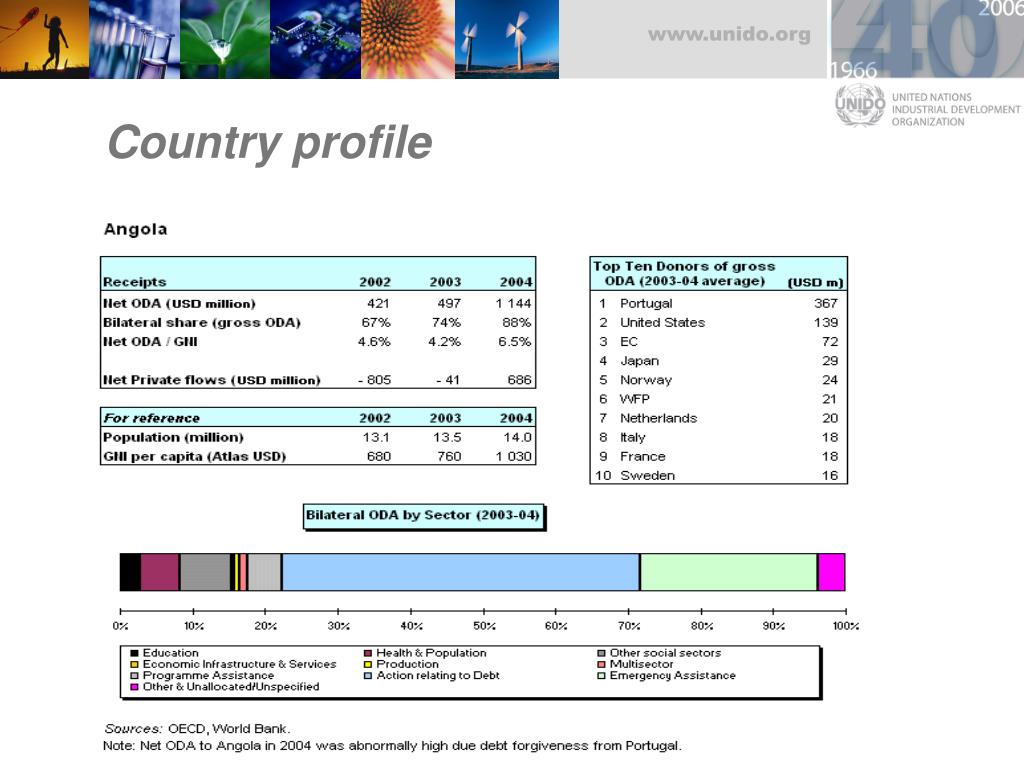Viewport: 1024px width, 768px height.
Task: Click the 'Net ODA (USD million)' row label
Action: (x=179, y=304)
